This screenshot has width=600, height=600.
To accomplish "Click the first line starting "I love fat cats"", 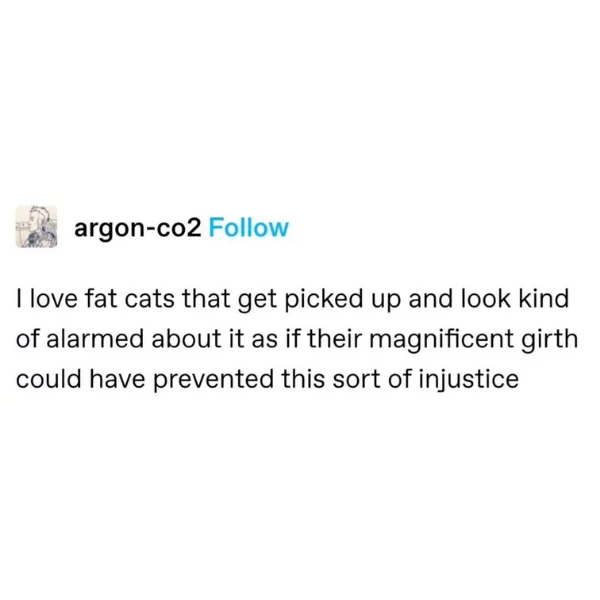I will click(292, 299).
